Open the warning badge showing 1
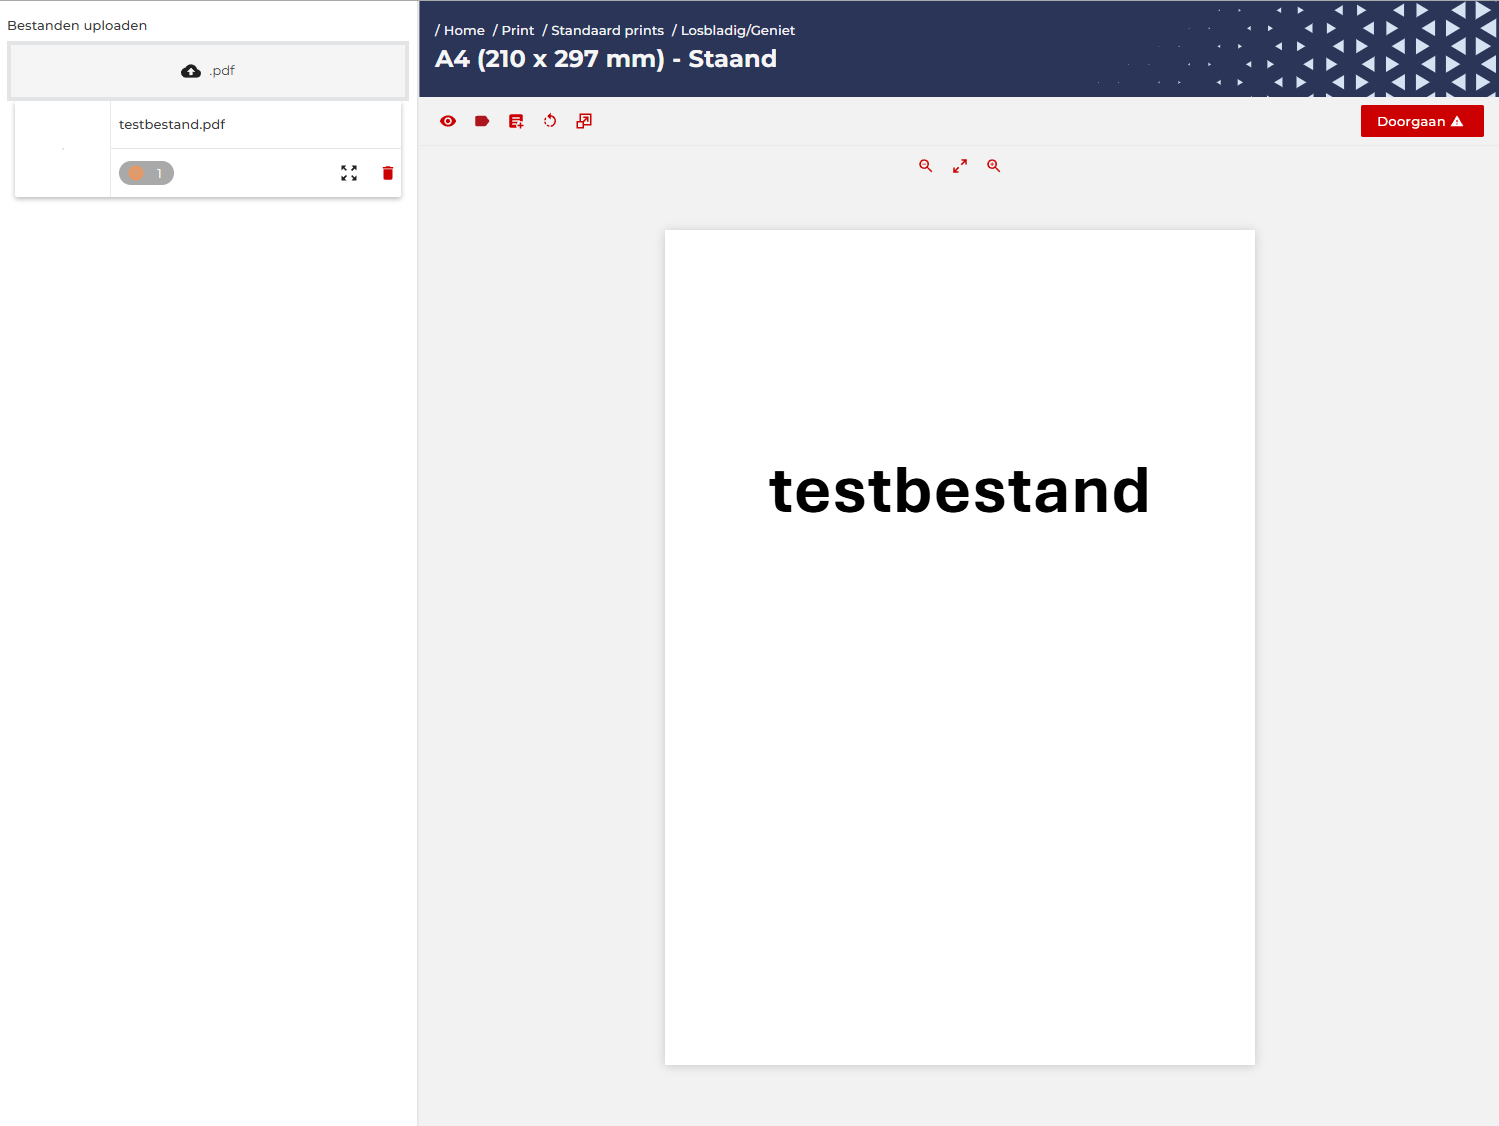Image resolution: width=1499 pixels, height=1126 pixels. pos(146,173)
